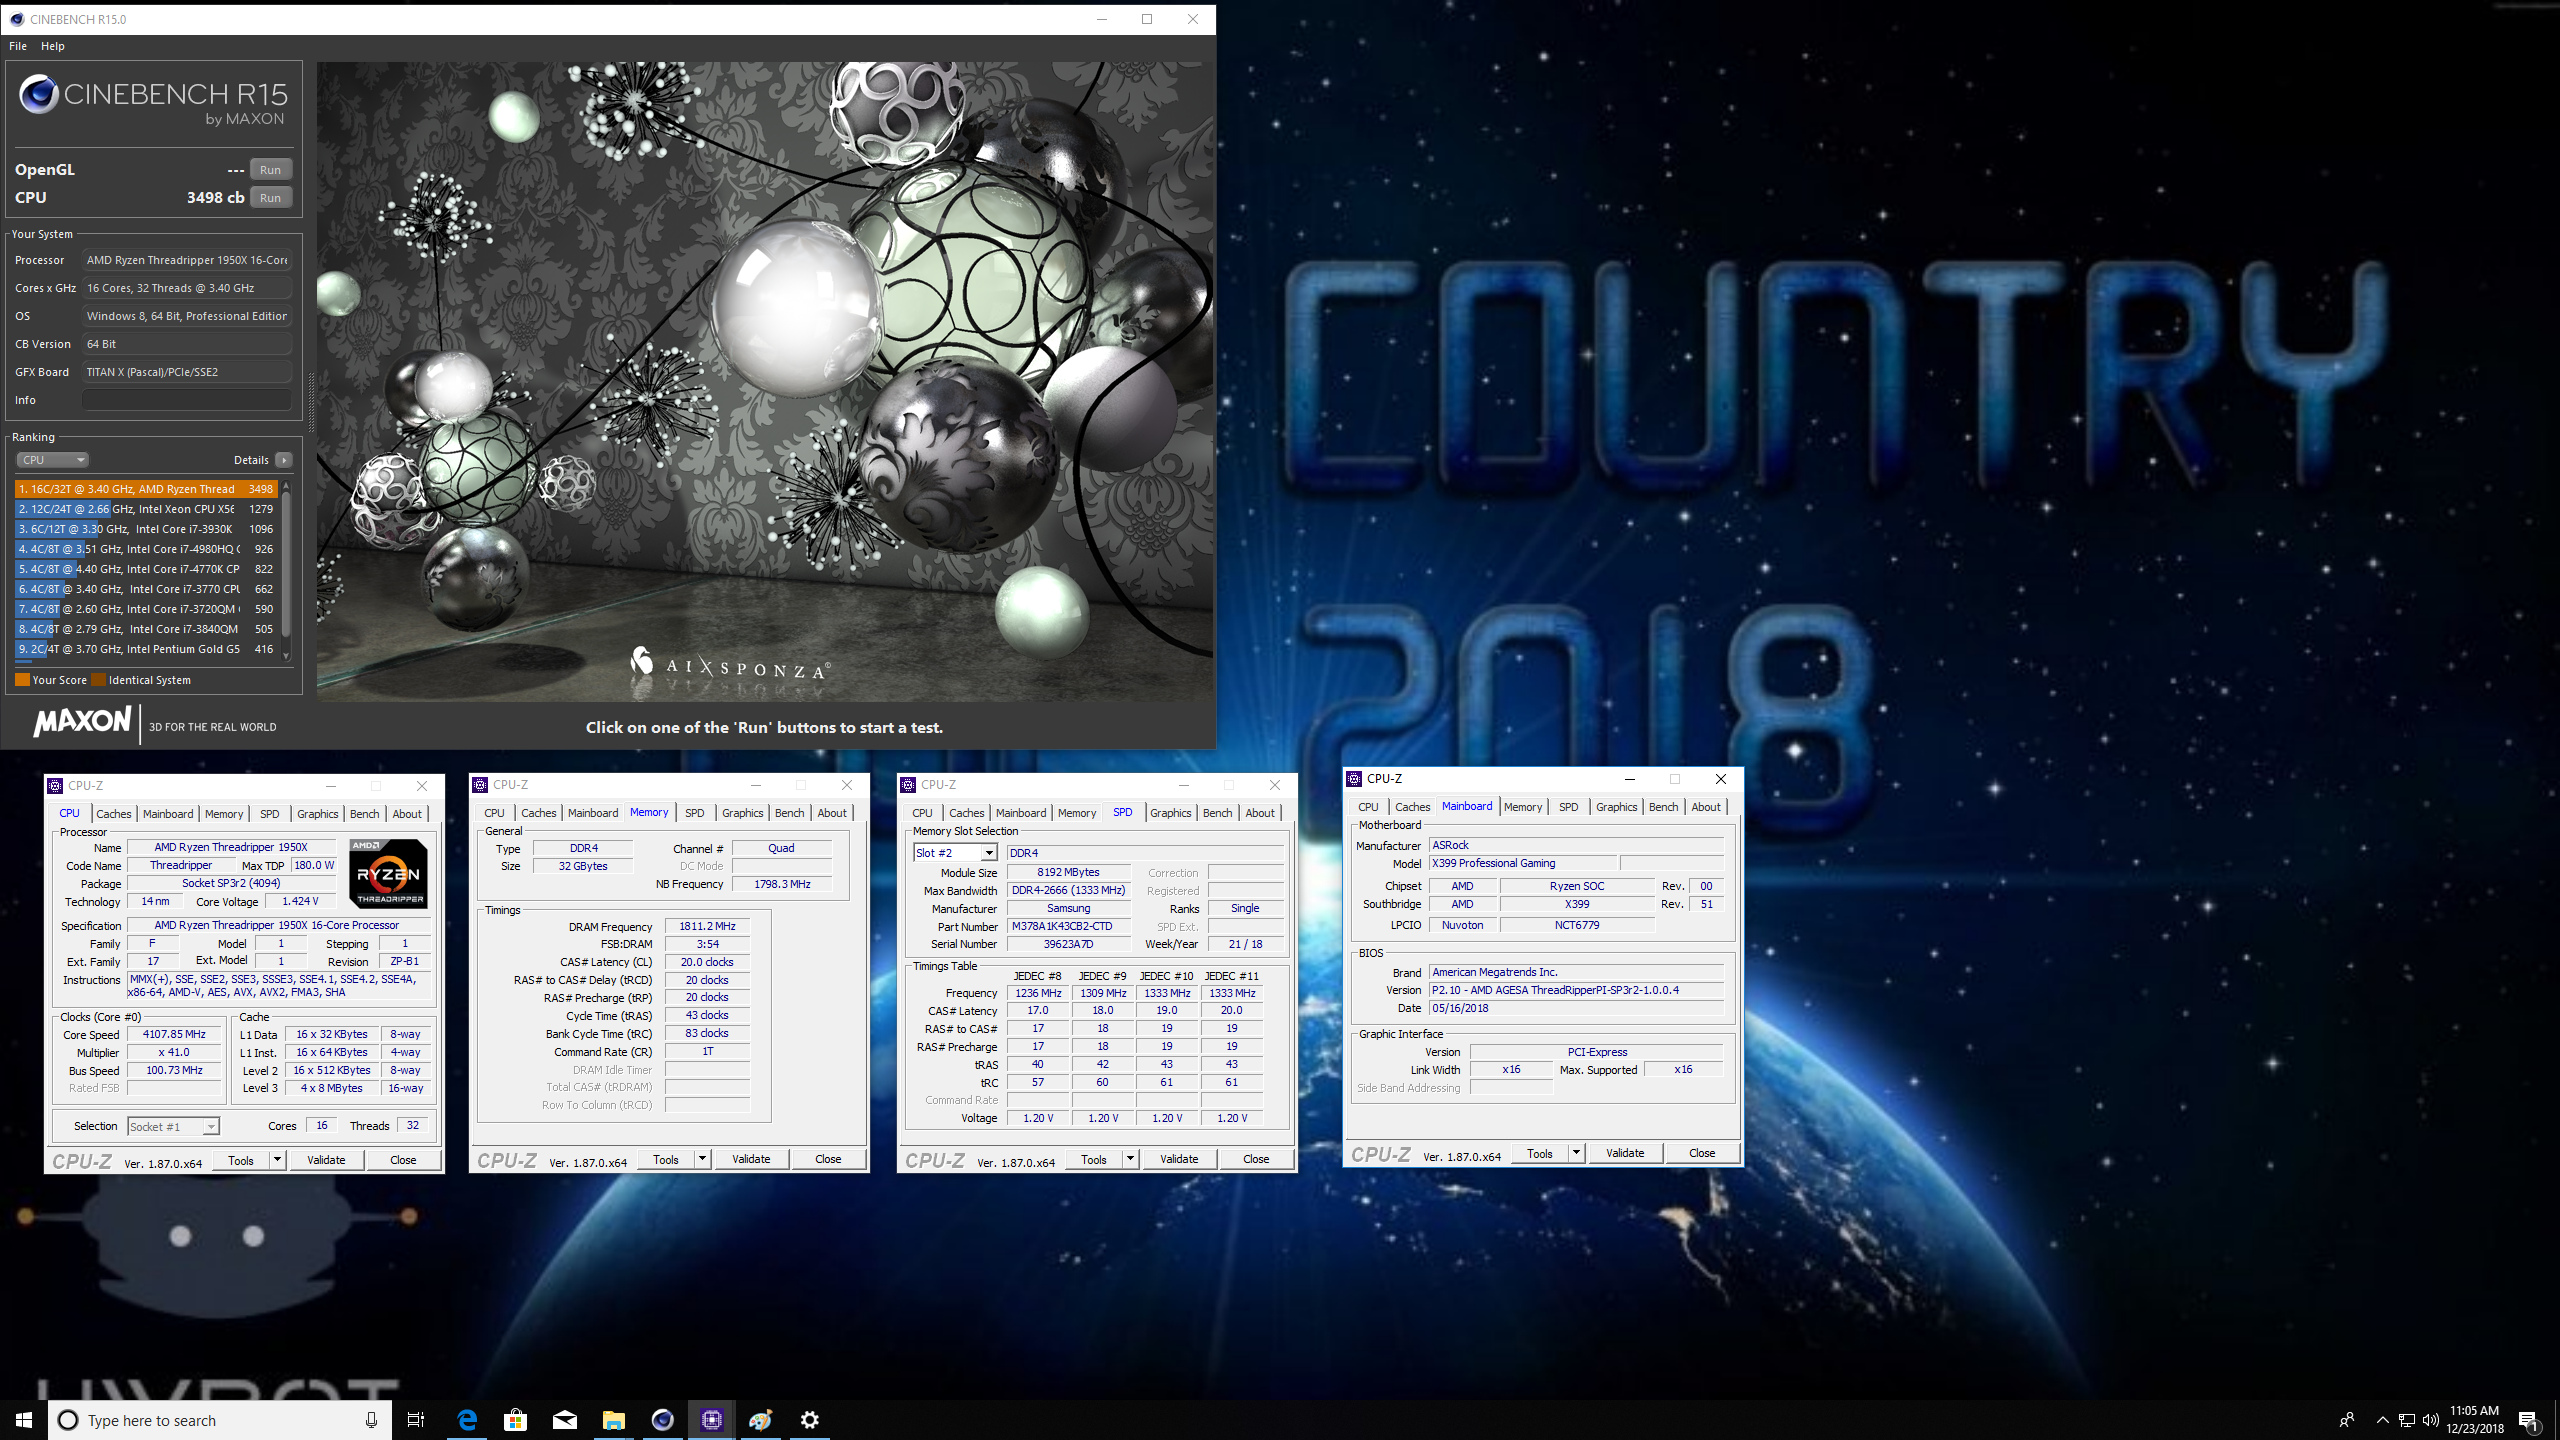This screenshot has width=2560, height=1440.
Task: Expand Tools dropdown arrow in the CPU-Z Memory window
Action: click(702, 1159)
